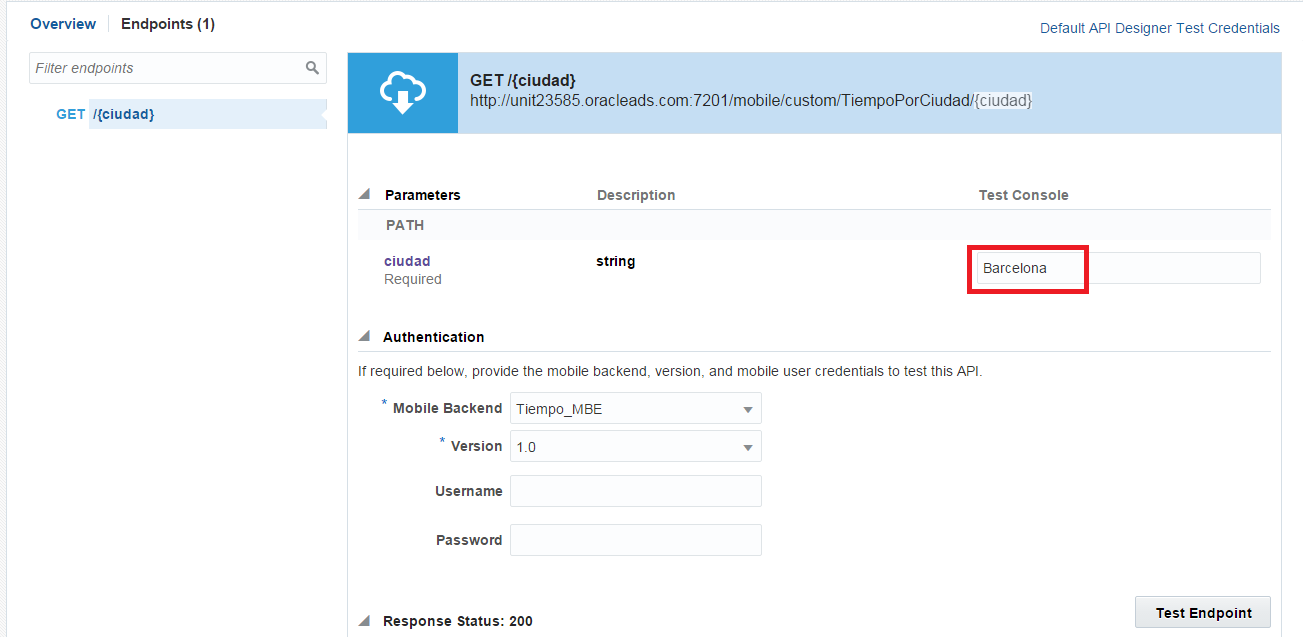Click the search magnifier in Filter endpoints
The width and height of the screenshot is (1303, 637).
click(312, 68)
